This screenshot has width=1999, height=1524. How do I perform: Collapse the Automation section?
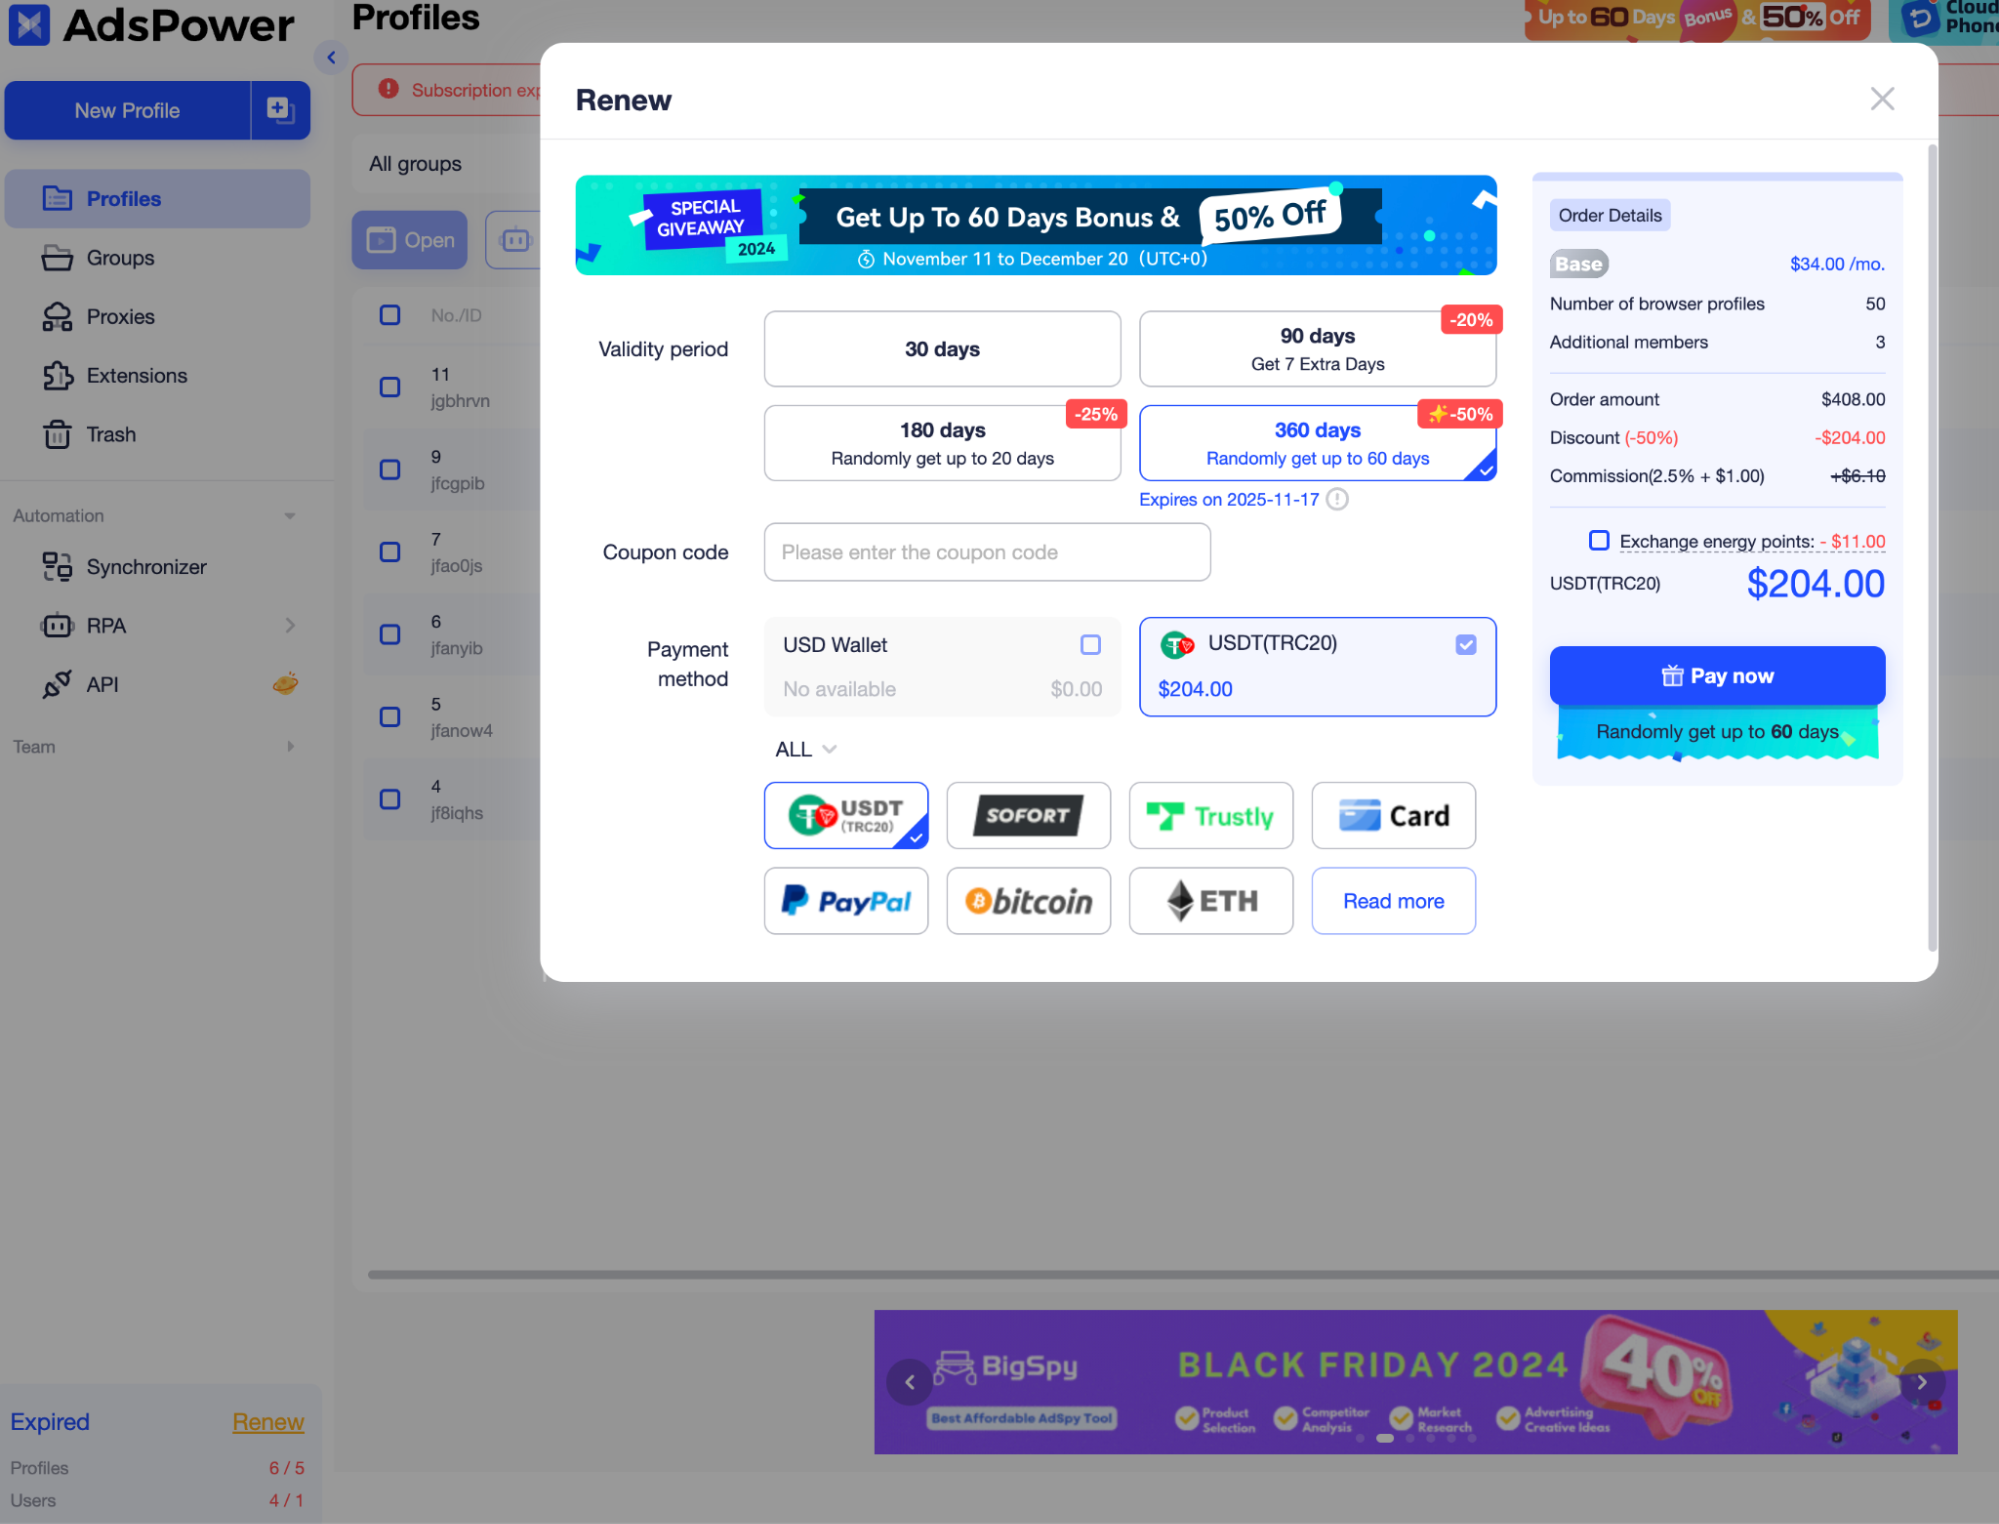tap(290, 516)
